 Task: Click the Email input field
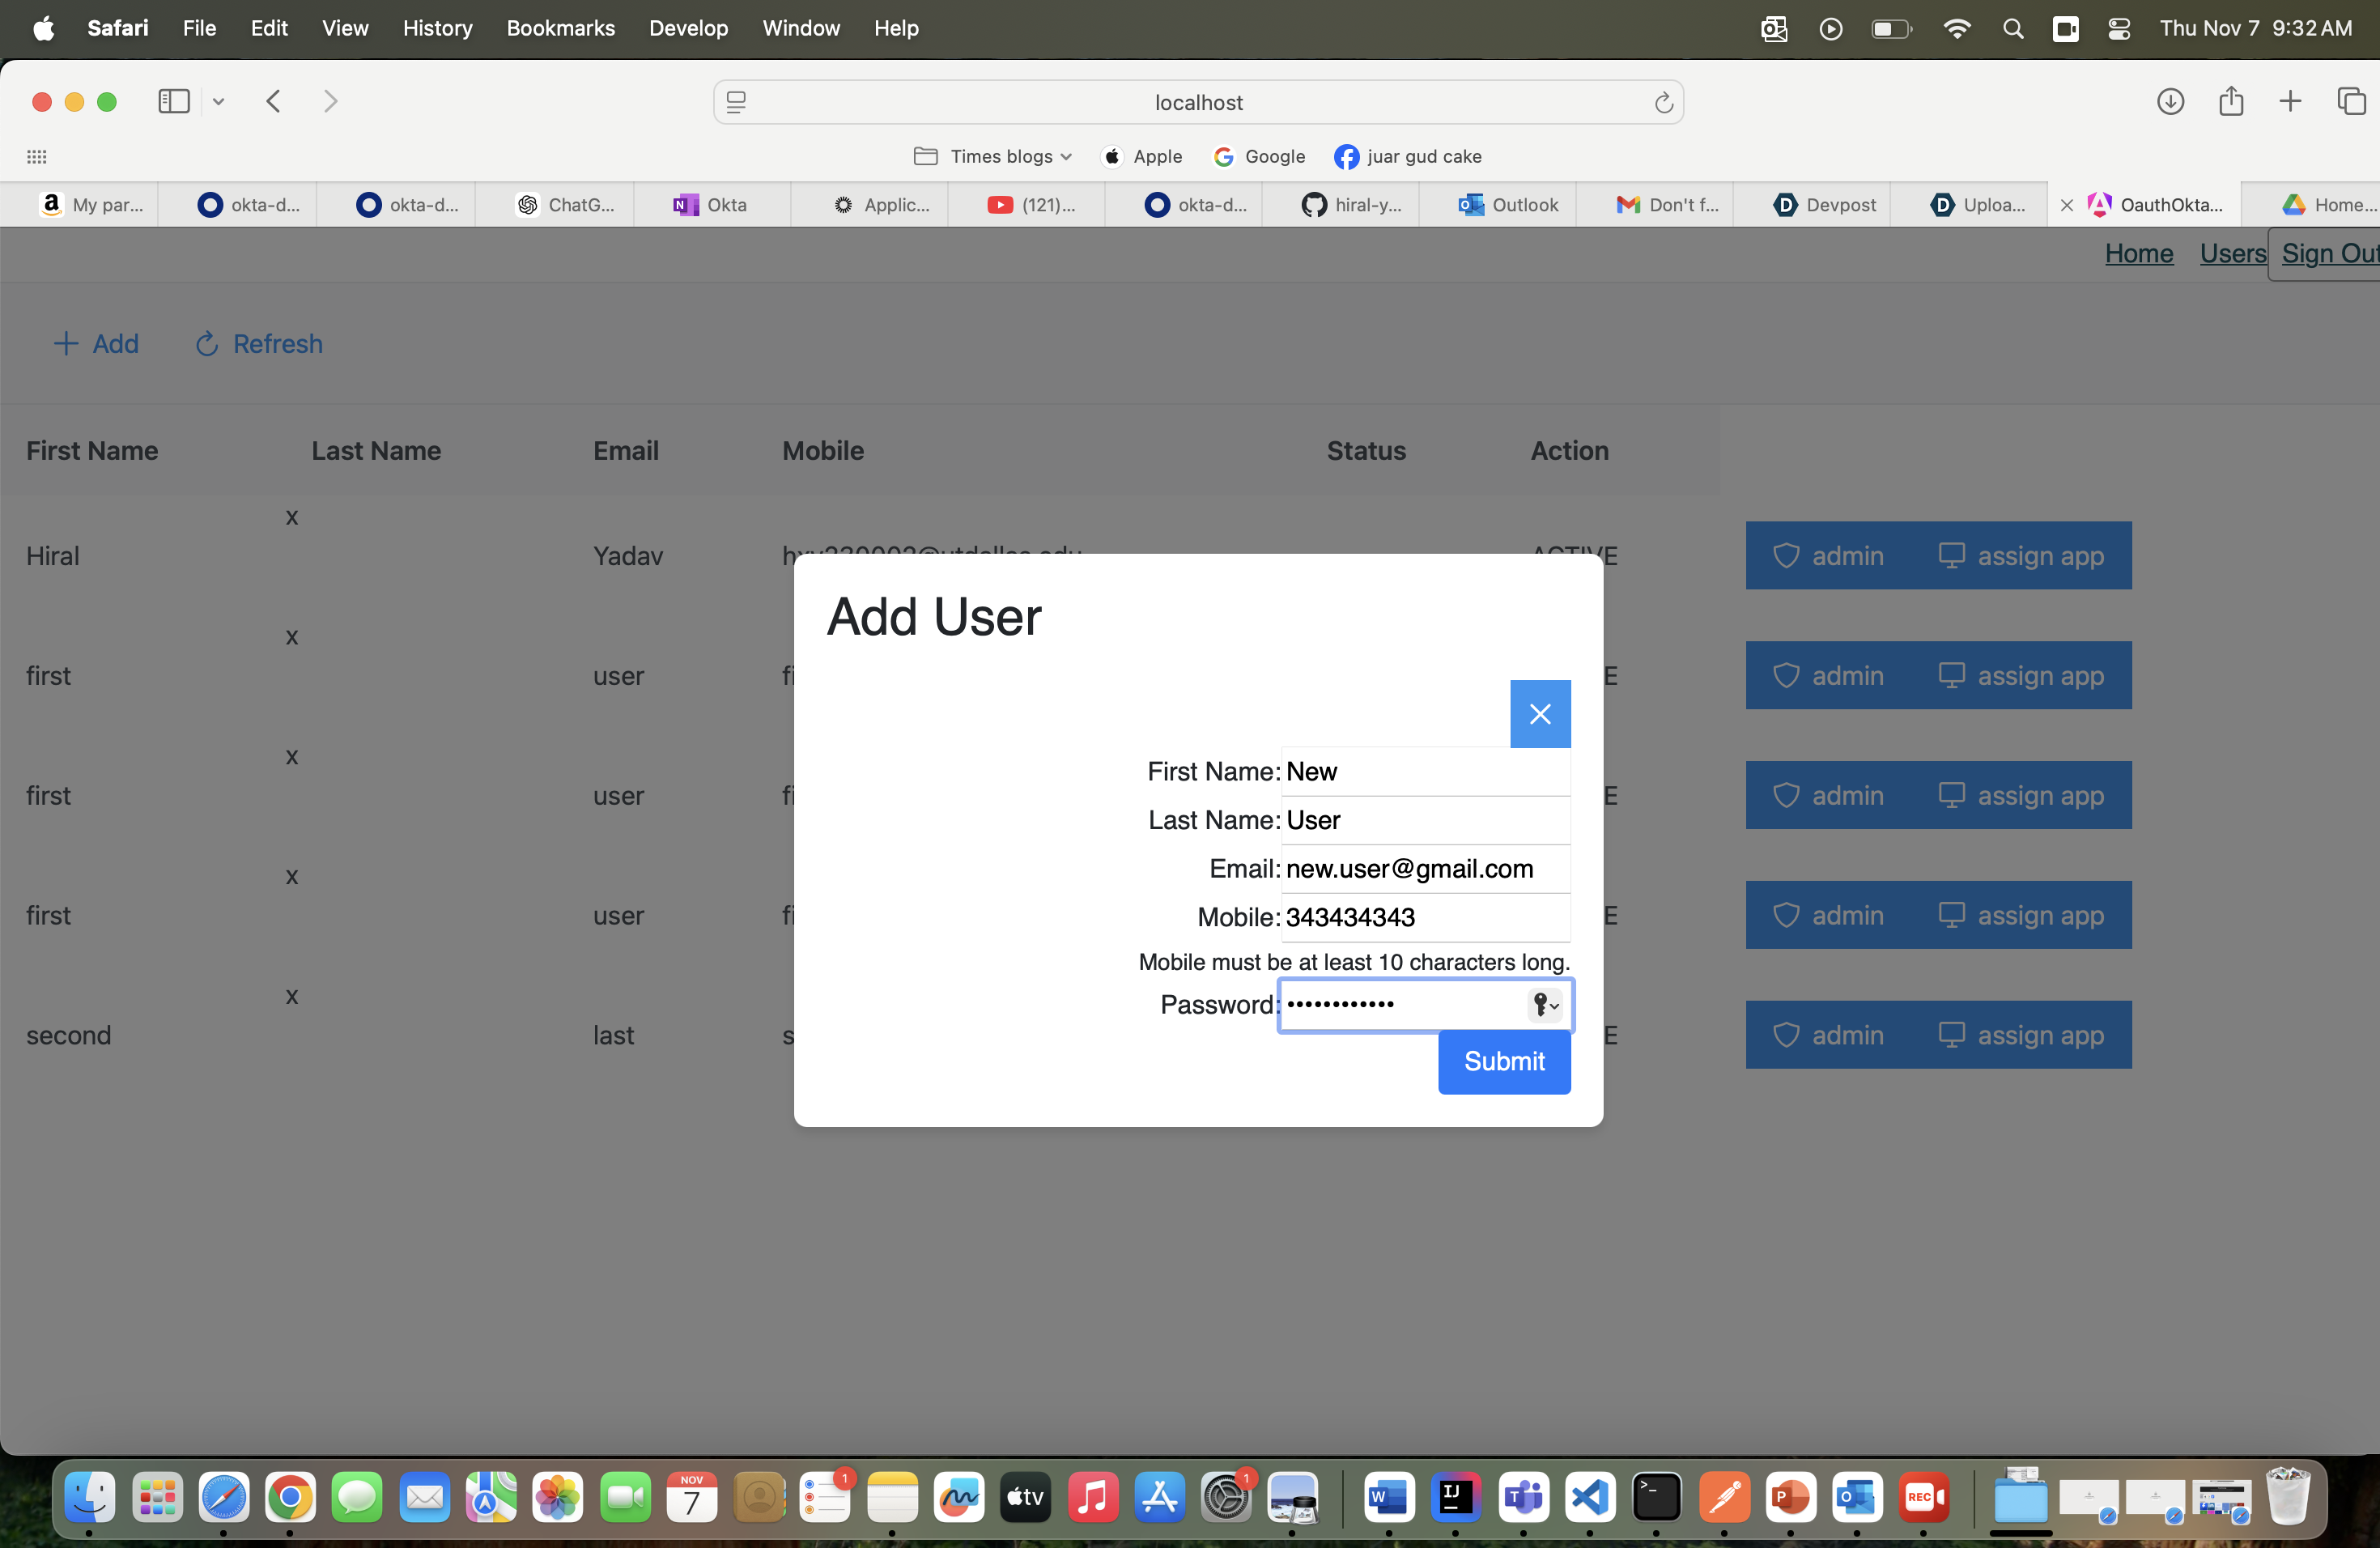[x=1424, y=868]
